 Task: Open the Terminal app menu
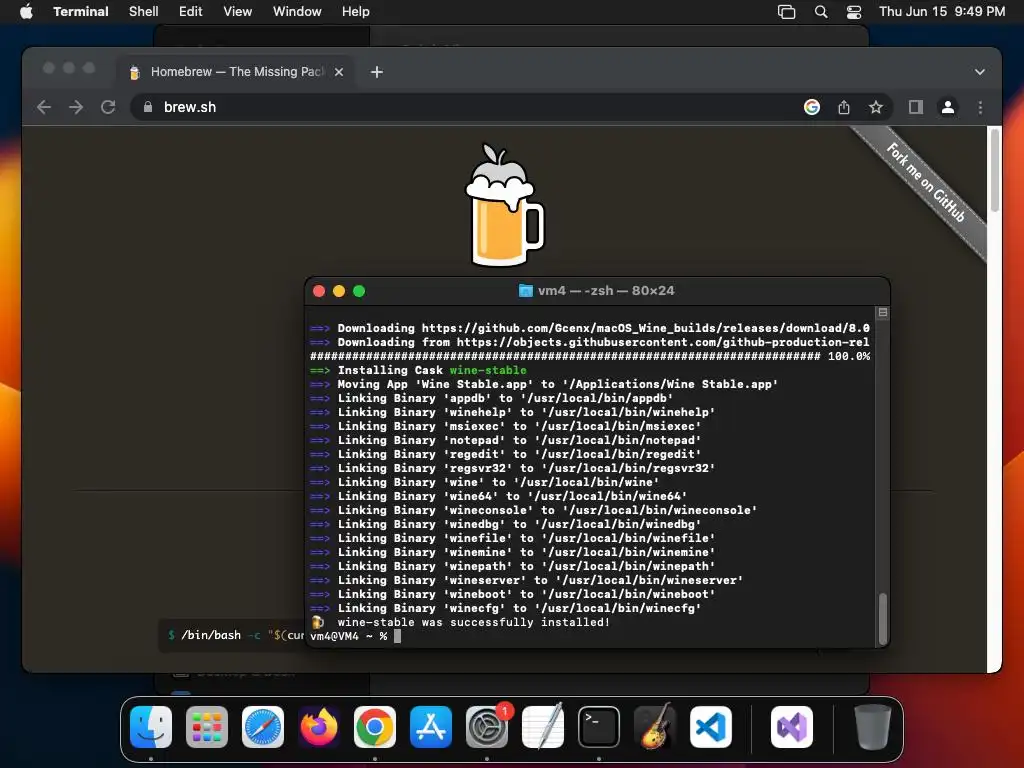80,11
